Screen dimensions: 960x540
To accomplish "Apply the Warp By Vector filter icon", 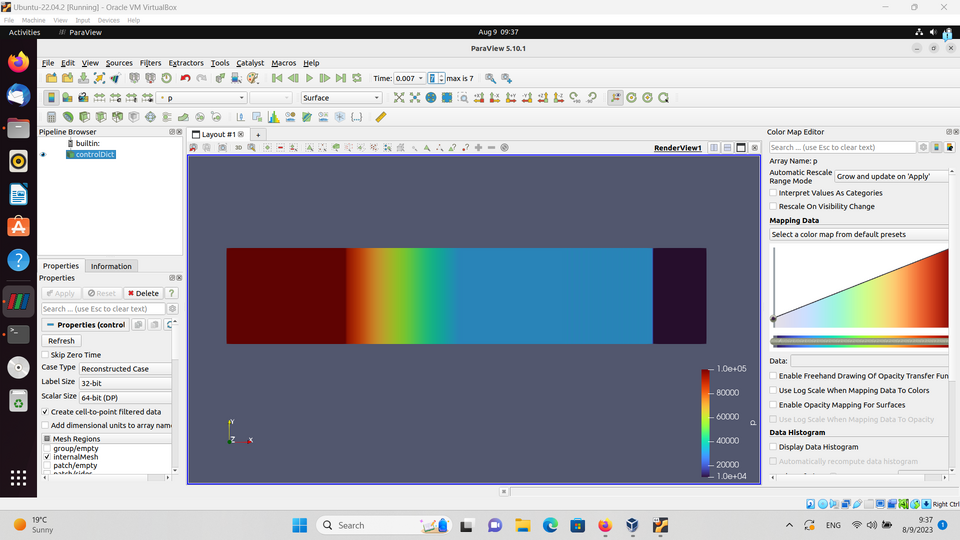I will click(183, 117).
